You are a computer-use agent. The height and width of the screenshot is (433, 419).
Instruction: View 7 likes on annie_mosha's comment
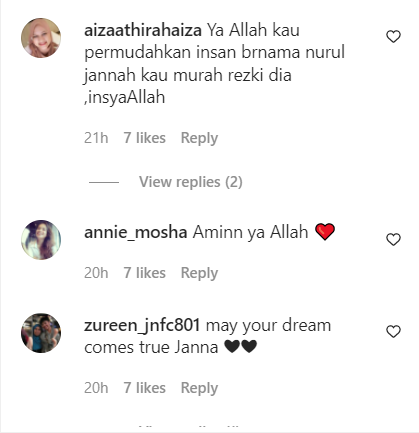point(145,273)
